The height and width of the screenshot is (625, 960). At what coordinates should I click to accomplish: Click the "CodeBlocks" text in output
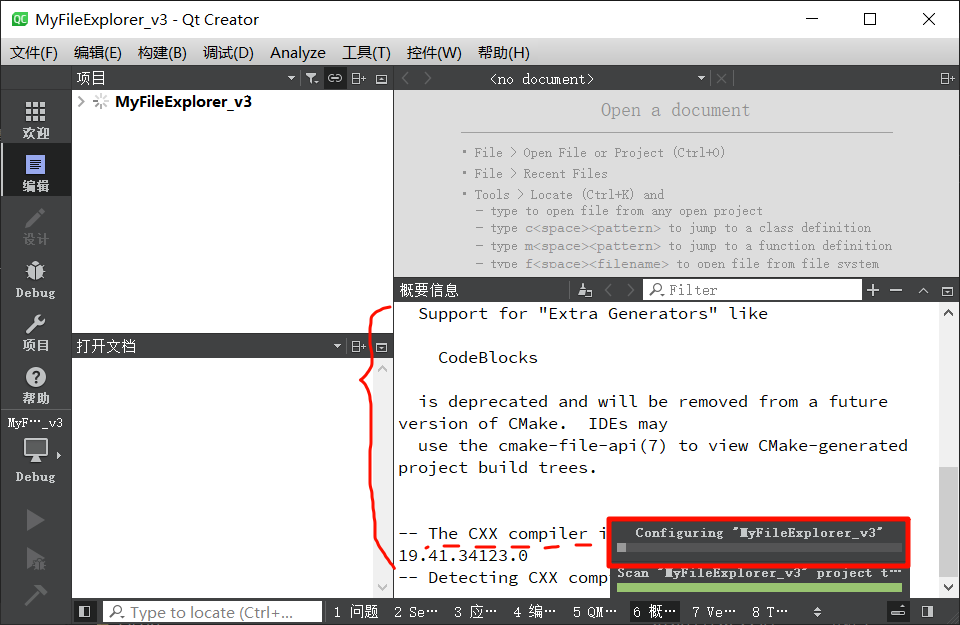pos(488,357)
